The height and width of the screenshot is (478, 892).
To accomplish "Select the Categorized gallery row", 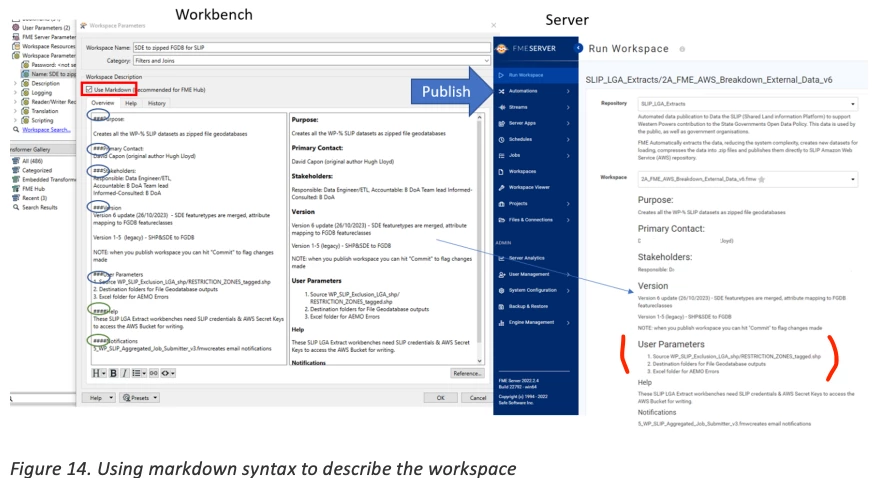I will pos(32,170).
